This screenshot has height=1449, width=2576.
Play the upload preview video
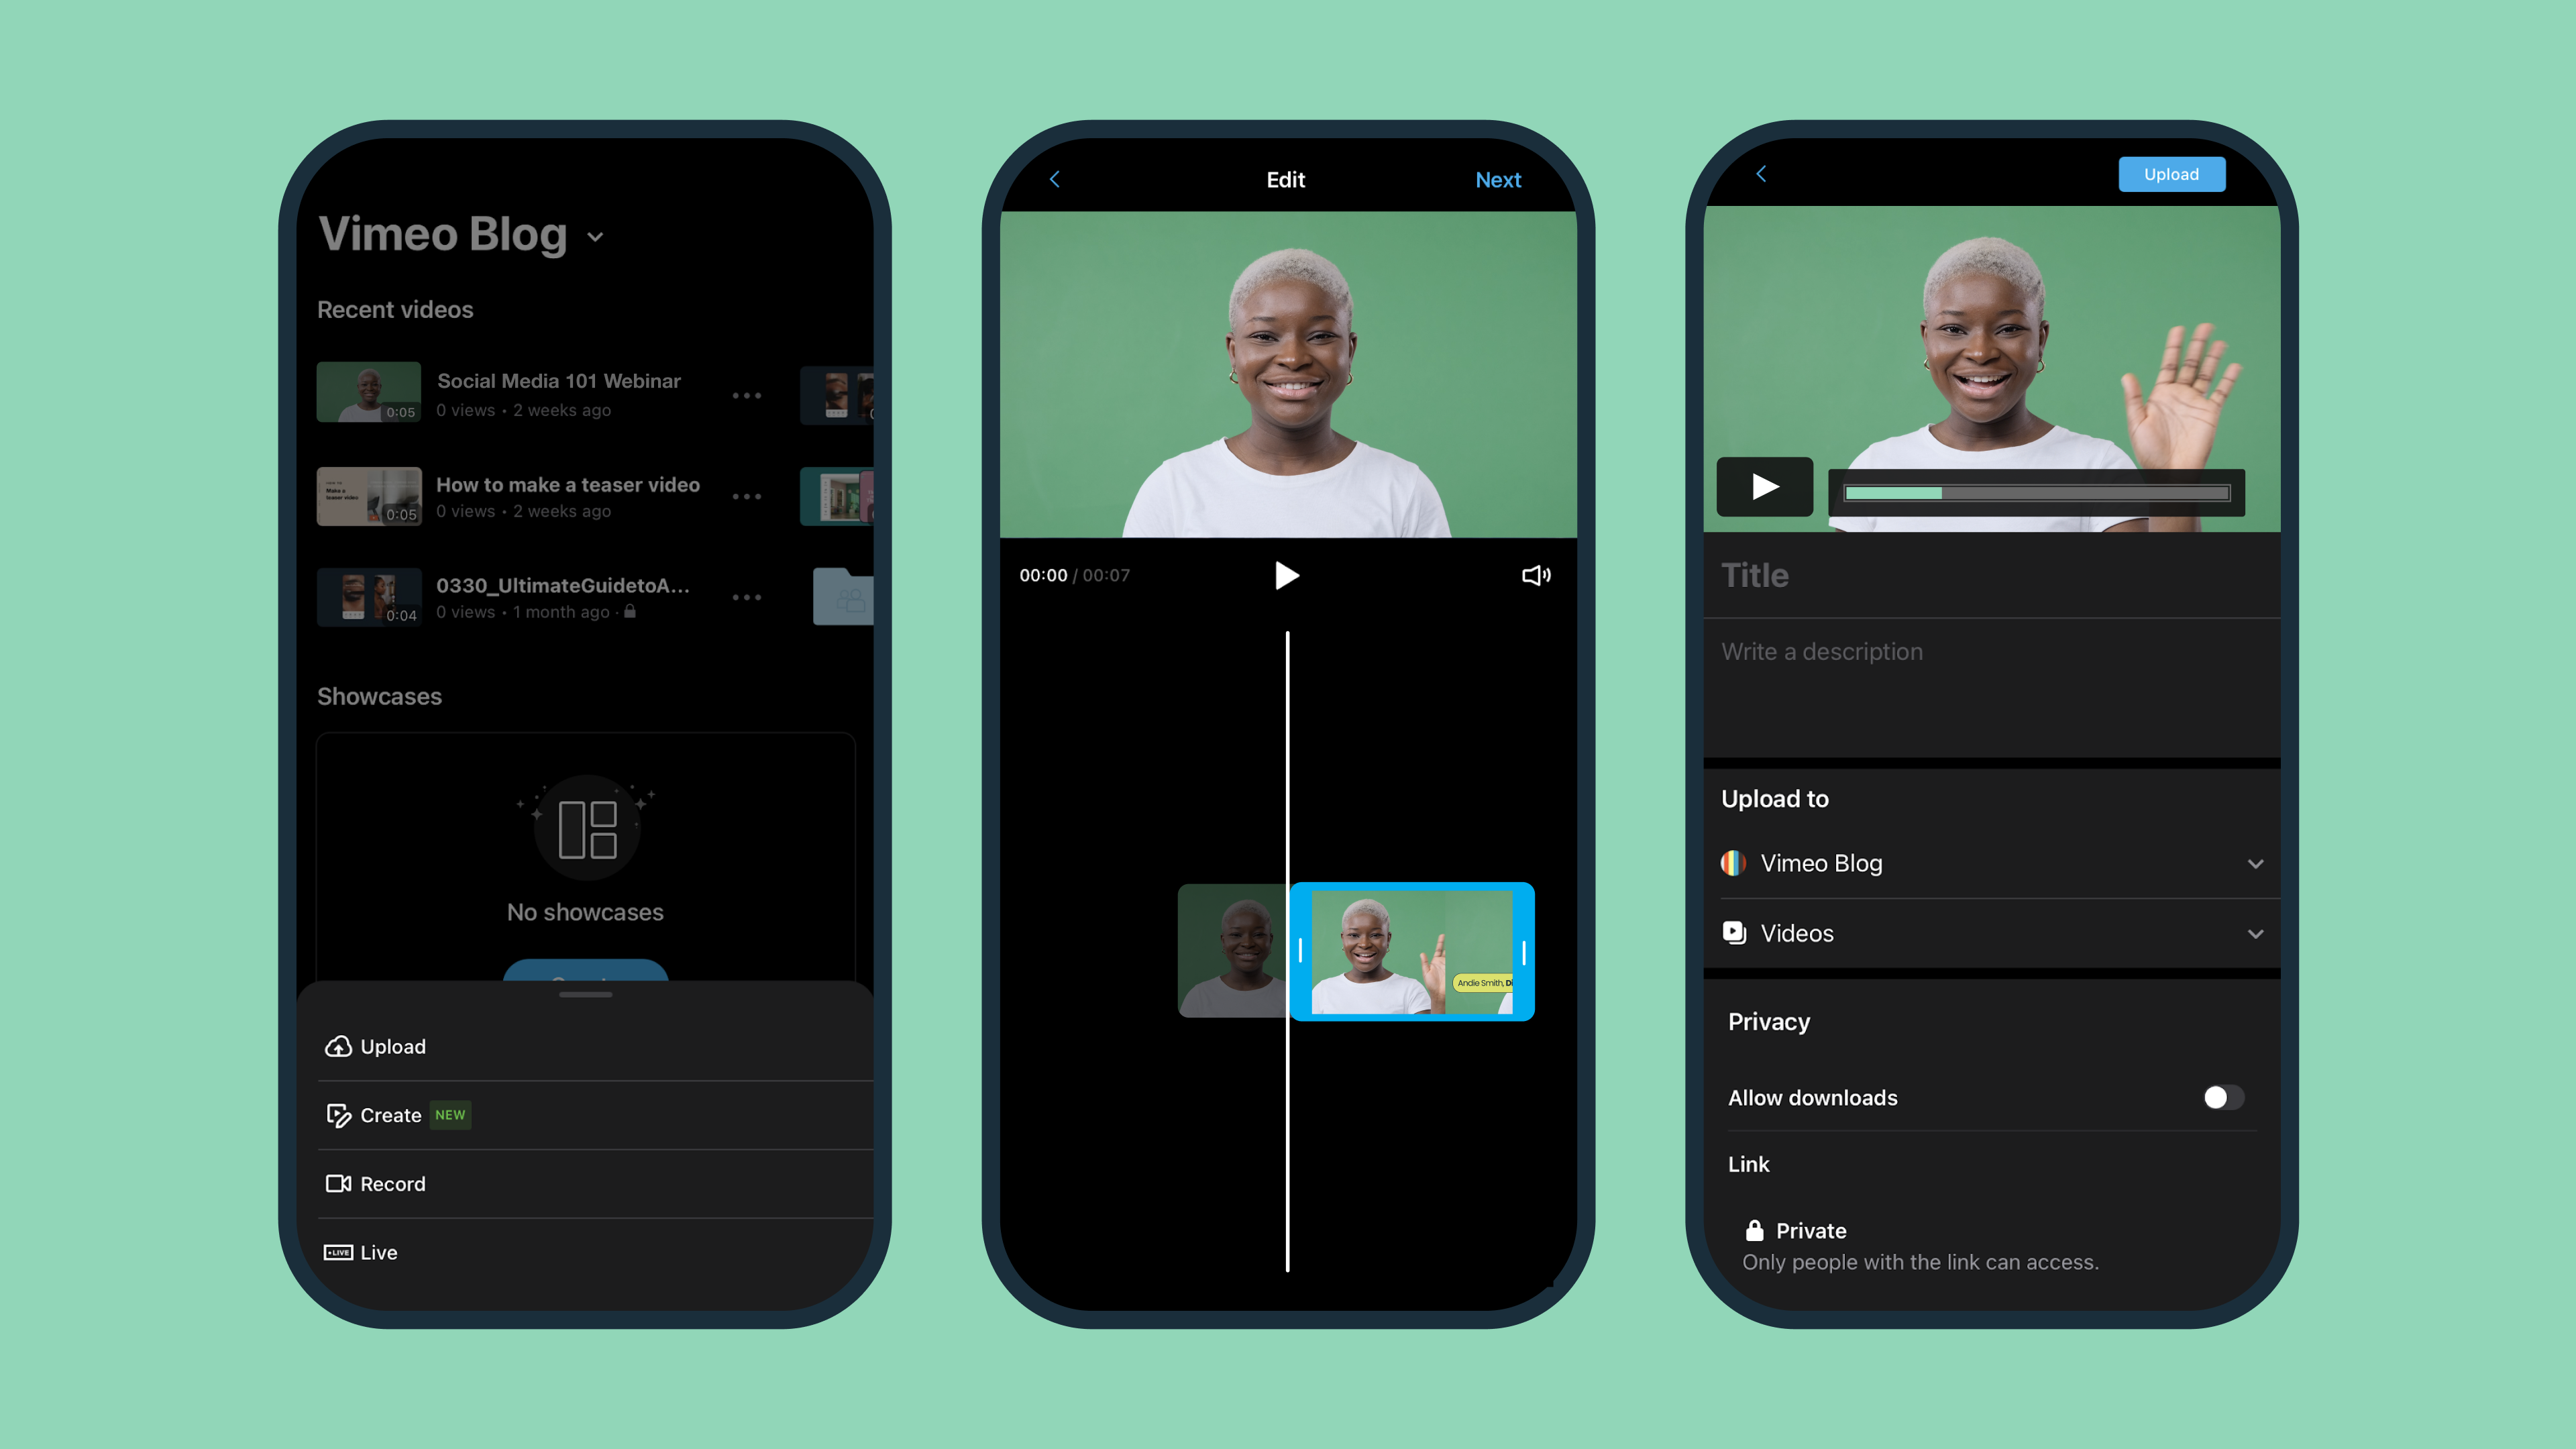point(1765,487)
